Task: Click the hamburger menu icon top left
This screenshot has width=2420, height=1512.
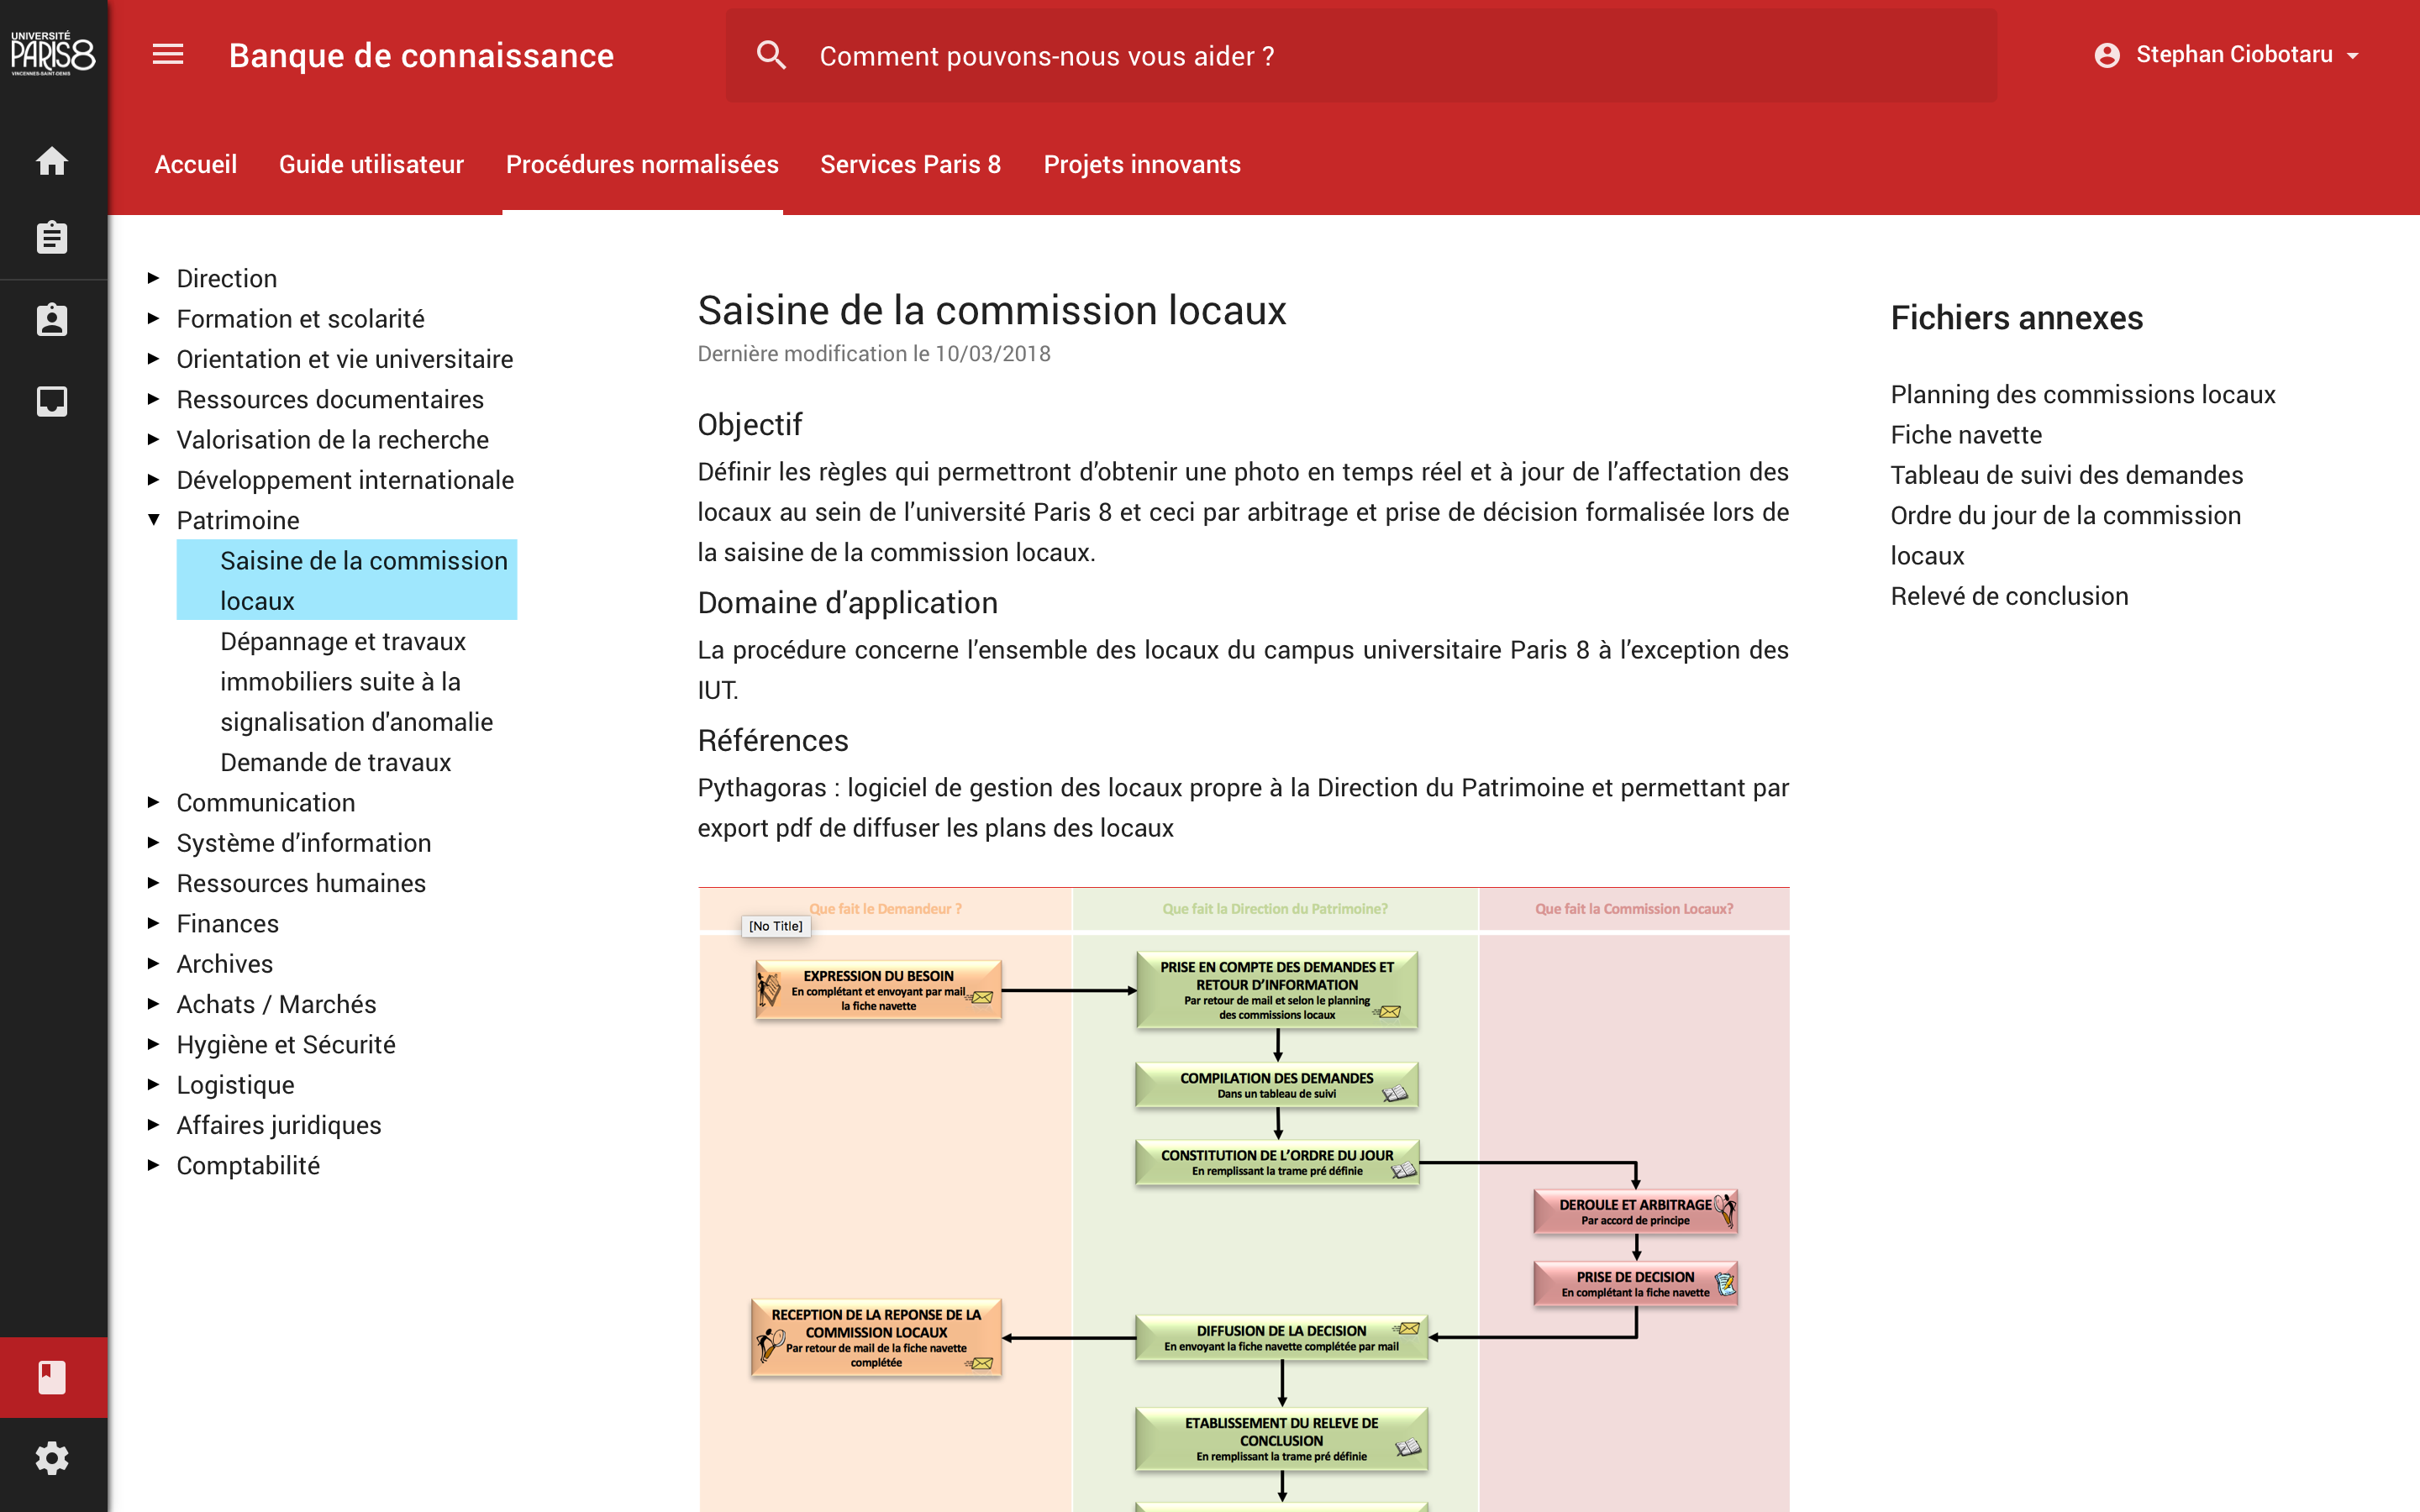Action: (x=167, y=54)
